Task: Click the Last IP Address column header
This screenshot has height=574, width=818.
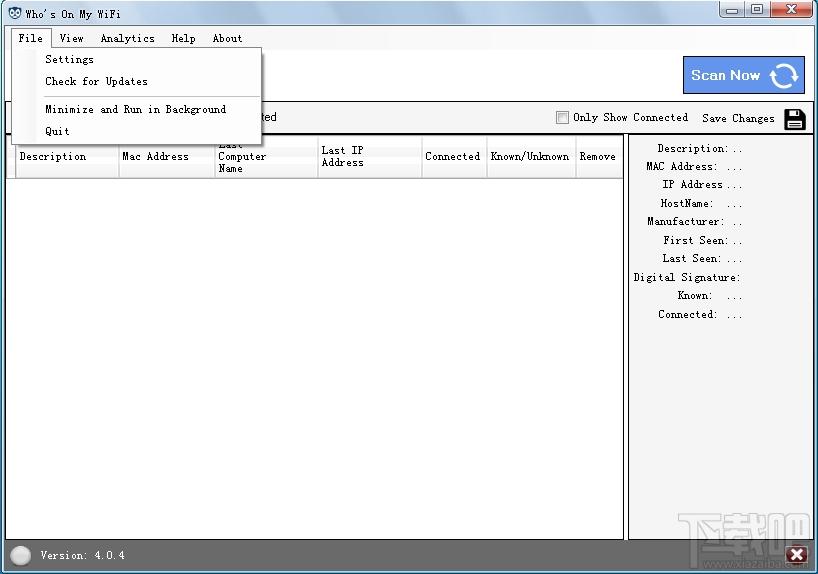Action: pyautogui.click(x=369, y=157)
